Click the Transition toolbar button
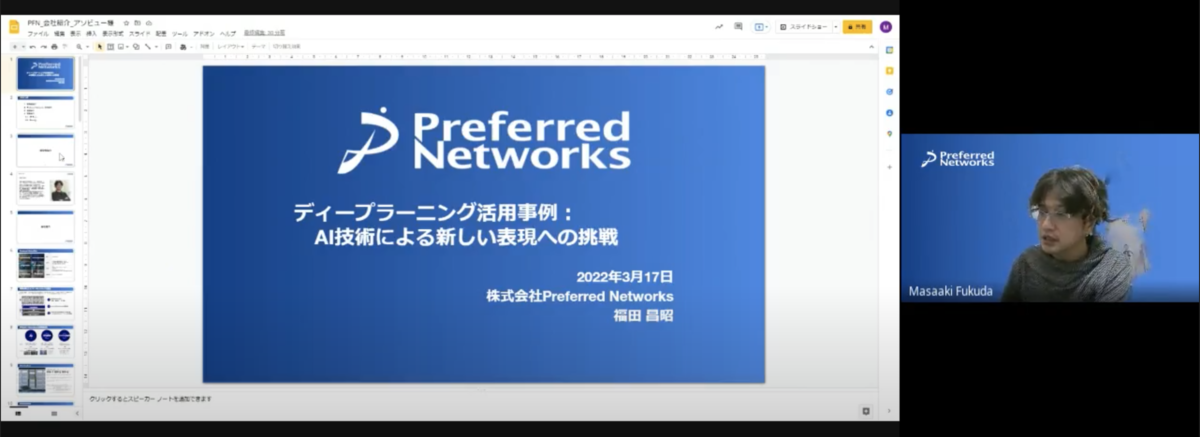Screen dimensions: 1200x437 point(286,46)
